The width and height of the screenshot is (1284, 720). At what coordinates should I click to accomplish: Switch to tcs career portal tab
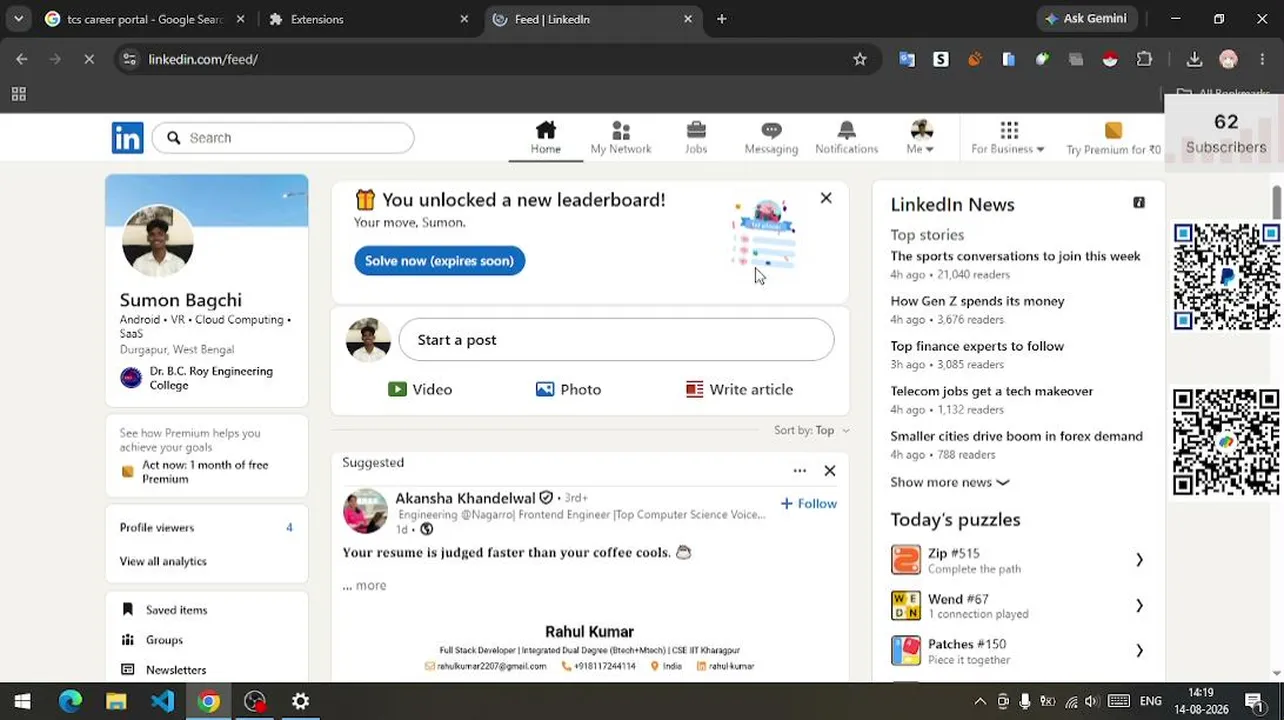(x=146, y=19)
